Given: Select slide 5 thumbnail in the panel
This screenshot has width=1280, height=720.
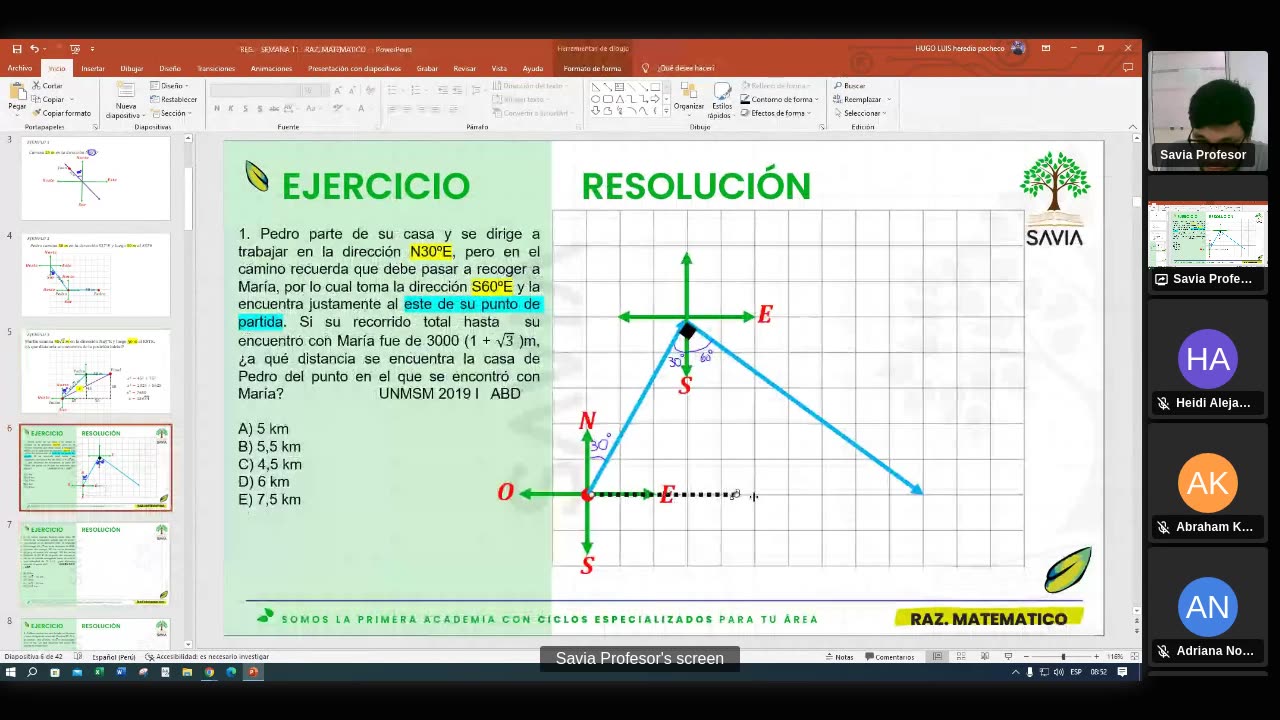Looking at the screenshot, I should tap(96, 371).
